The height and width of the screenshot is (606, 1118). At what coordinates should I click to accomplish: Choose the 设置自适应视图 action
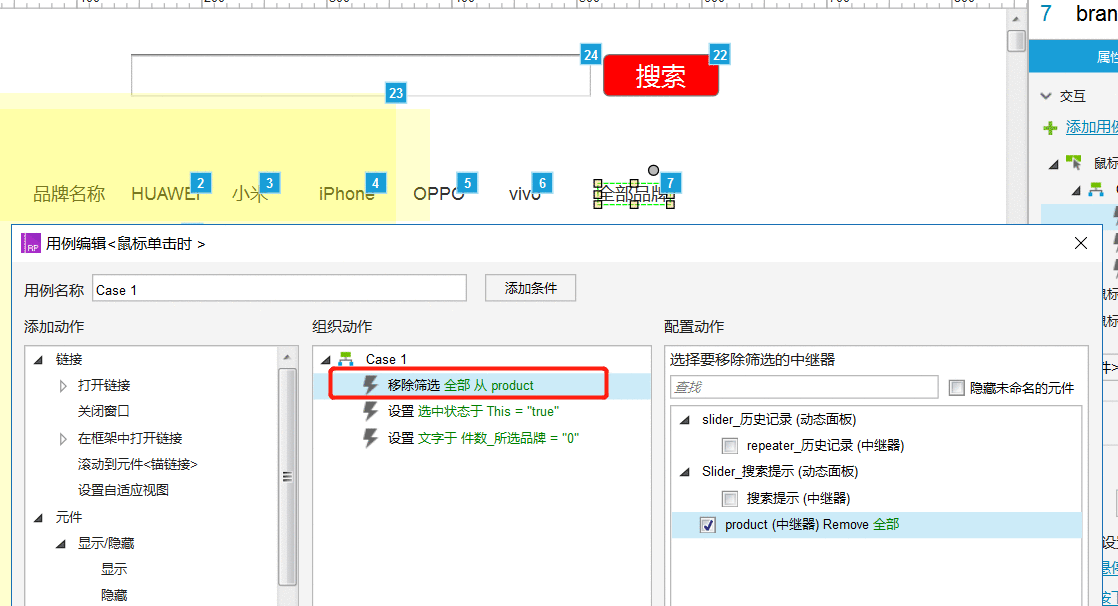(x=123, y=490)
